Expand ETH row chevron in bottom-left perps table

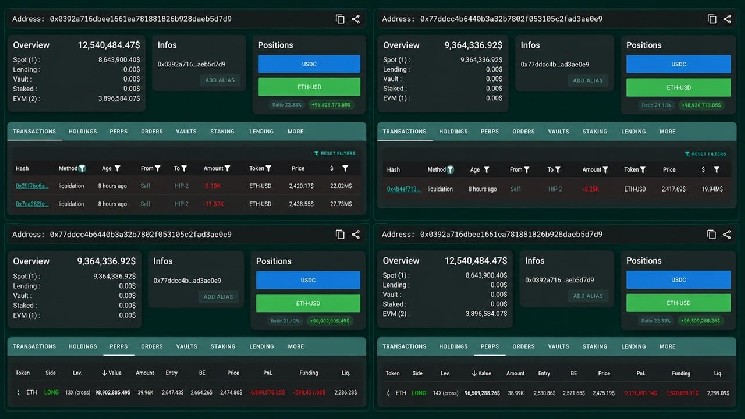click(19, 392)
